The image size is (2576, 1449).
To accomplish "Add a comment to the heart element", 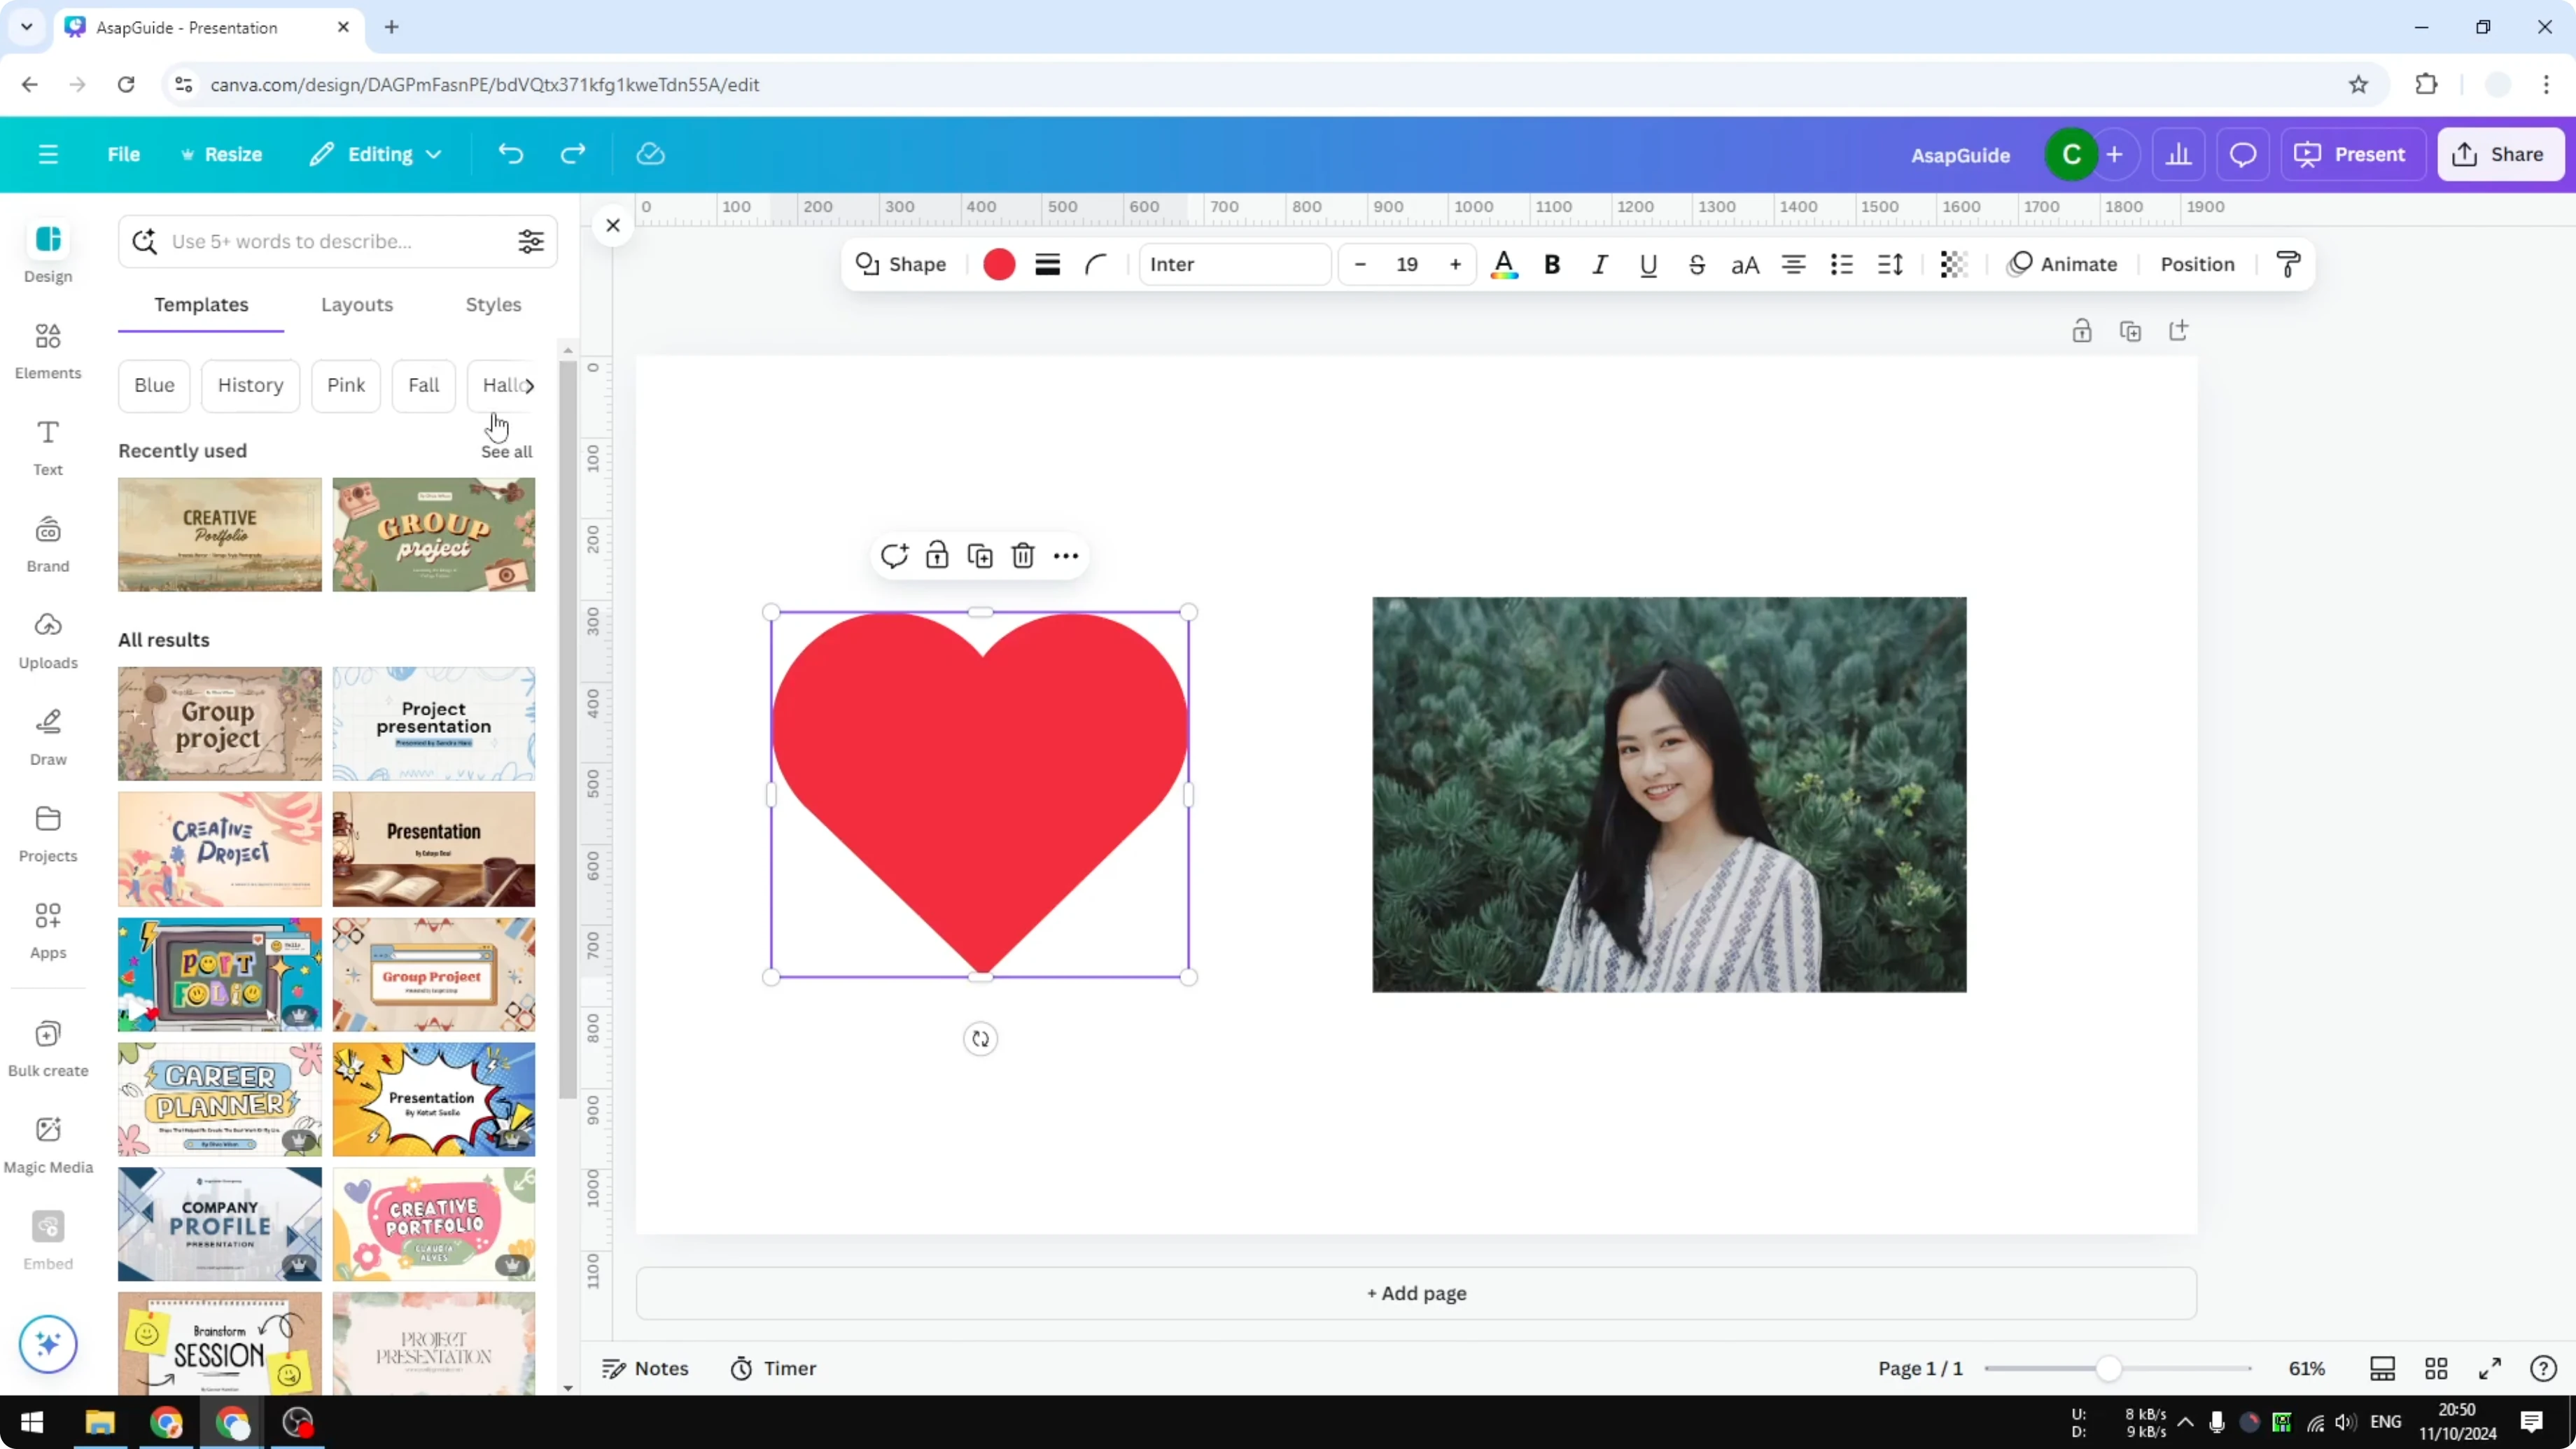I will pyautogui.click(x=893, y=556).
